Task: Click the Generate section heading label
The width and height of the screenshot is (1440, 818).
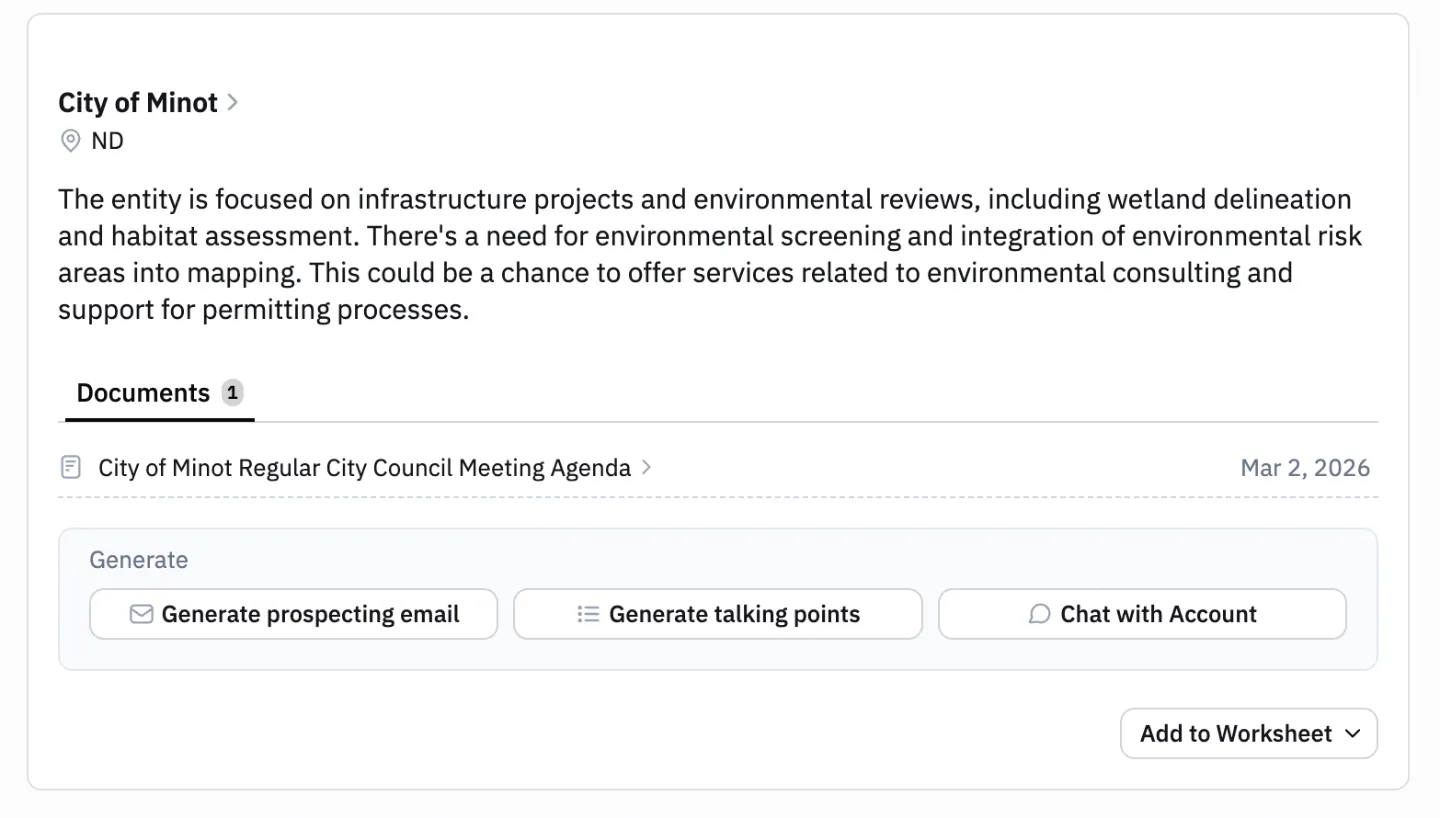Action: tap(139, 560)
